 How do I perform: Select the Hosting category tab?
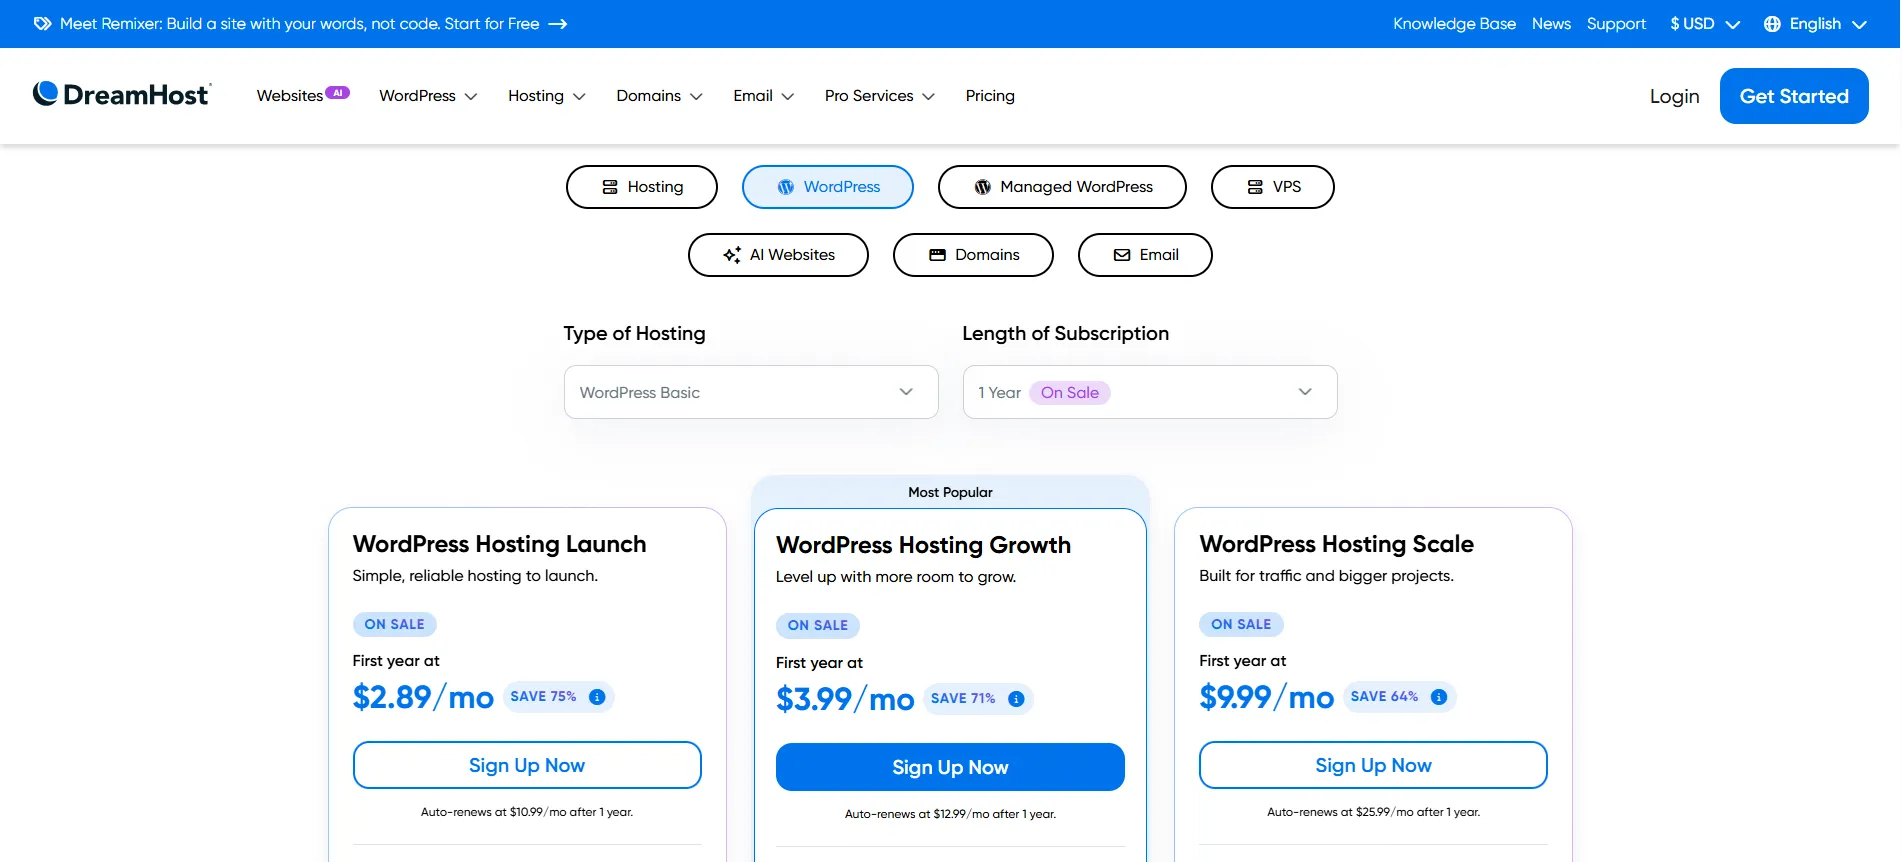tap(642, 187)
